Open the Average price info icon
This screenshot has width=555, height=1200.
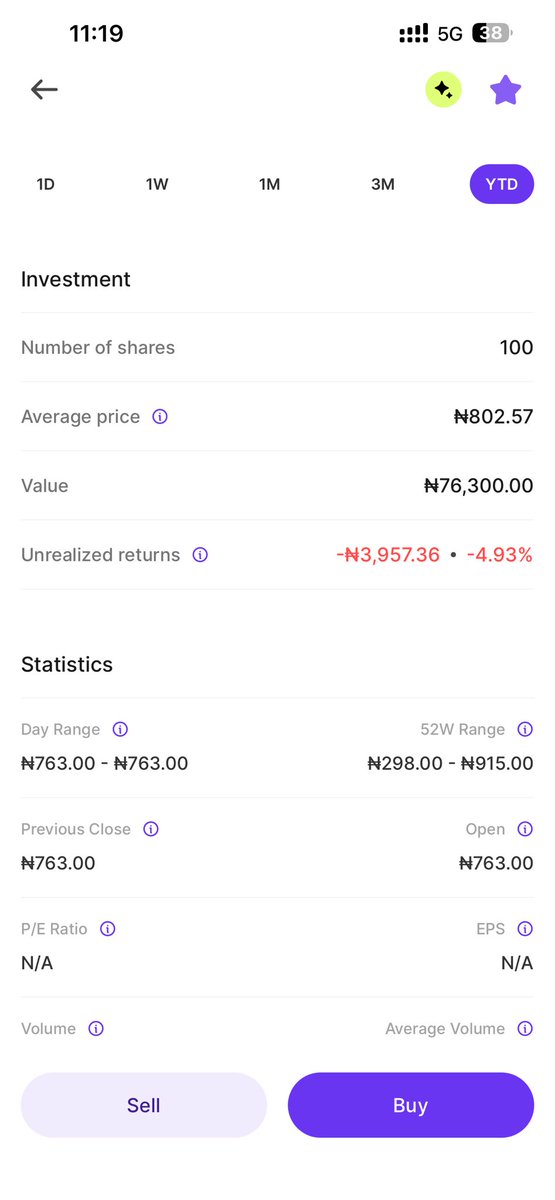click(x=160, y=417)
